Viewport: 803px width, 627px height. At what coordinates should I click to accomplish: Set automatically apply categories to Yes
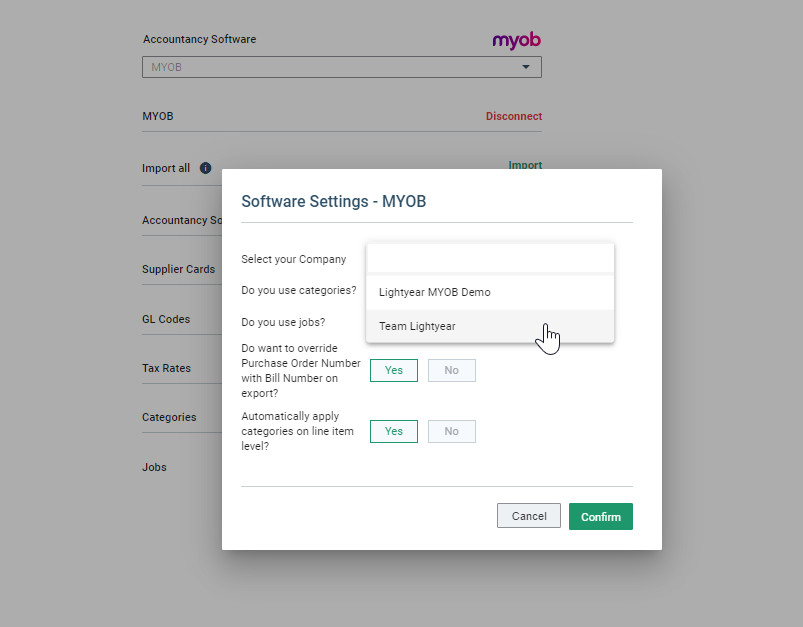(393, 431)
